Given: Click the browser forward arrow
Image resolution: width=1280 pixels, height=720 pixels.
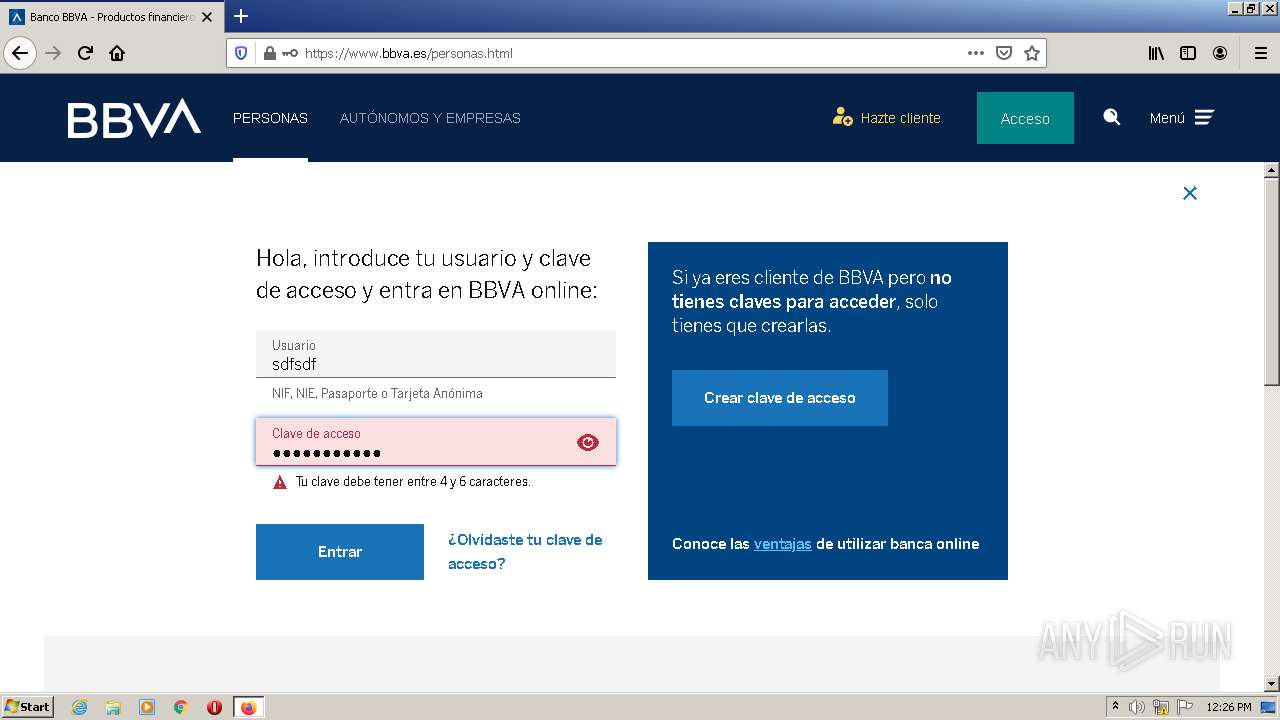Looking at the screenshot, I should point(54,53).
